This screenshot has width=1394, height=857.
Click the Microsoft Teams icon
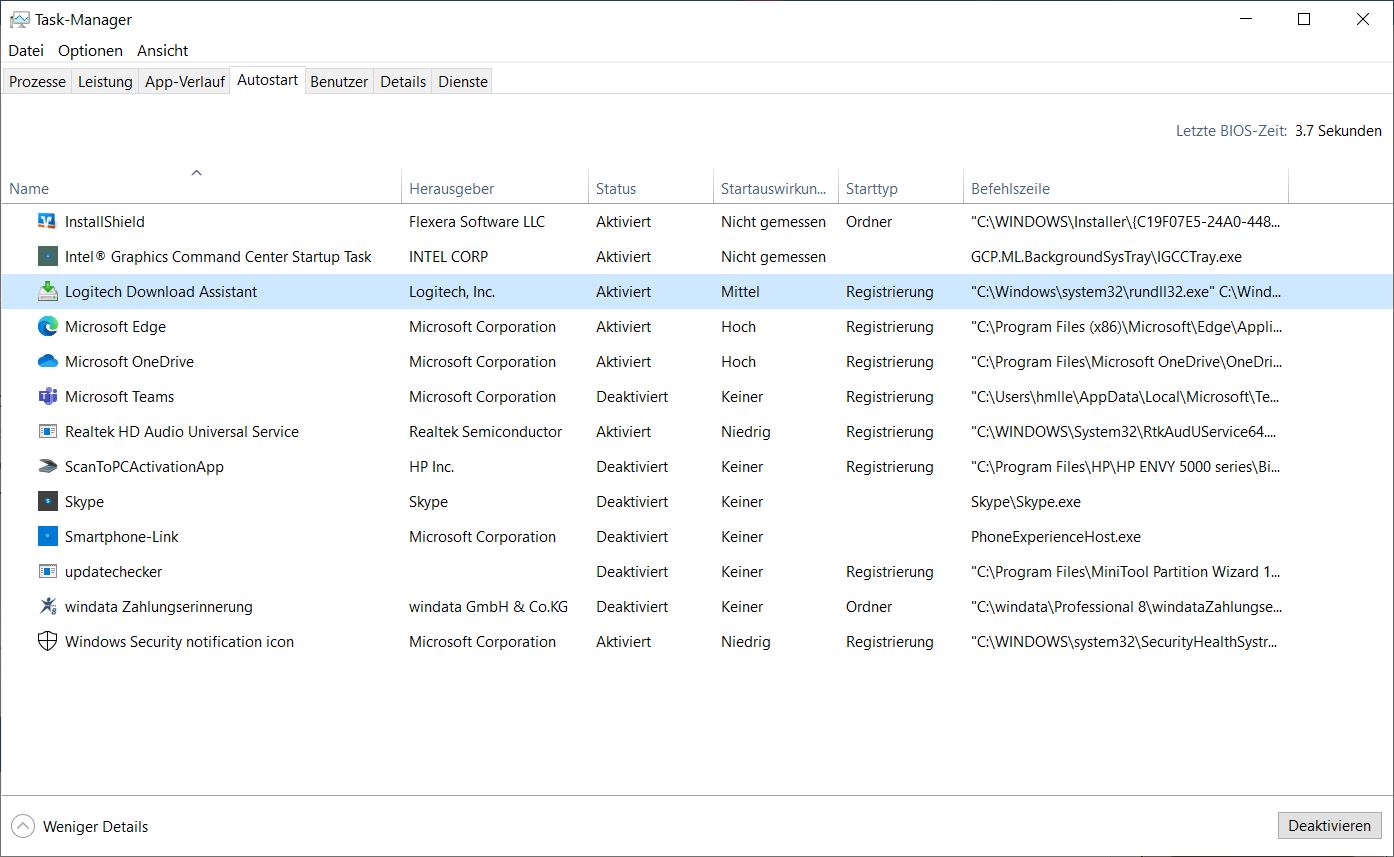point(47,397)
